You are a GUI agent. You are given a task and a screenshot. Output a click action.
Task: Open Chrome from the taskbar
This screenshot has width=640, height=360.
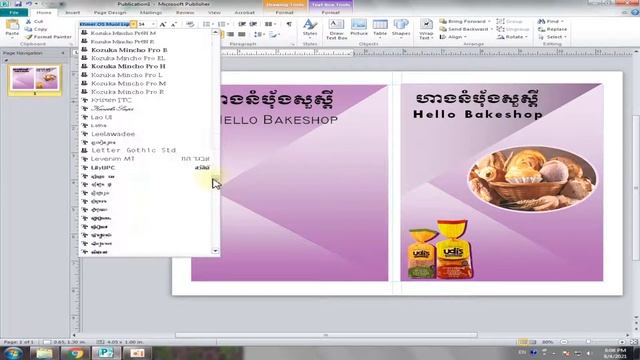tap(75, 353)
